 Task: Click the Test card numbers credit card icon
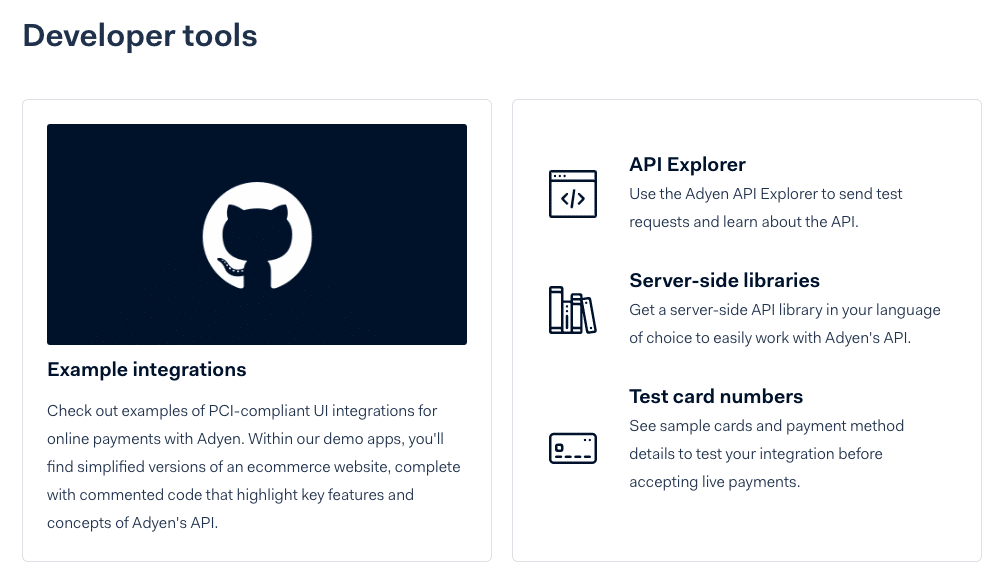572,447
